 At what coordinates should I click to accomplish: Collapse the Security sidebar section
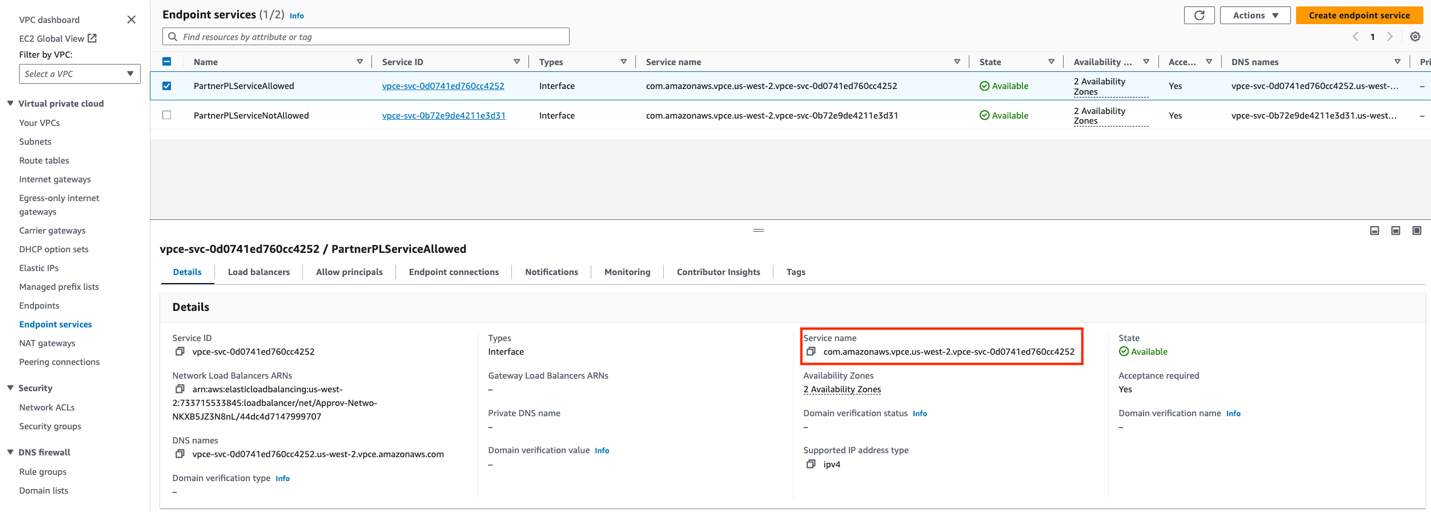[x=10, y=388]
